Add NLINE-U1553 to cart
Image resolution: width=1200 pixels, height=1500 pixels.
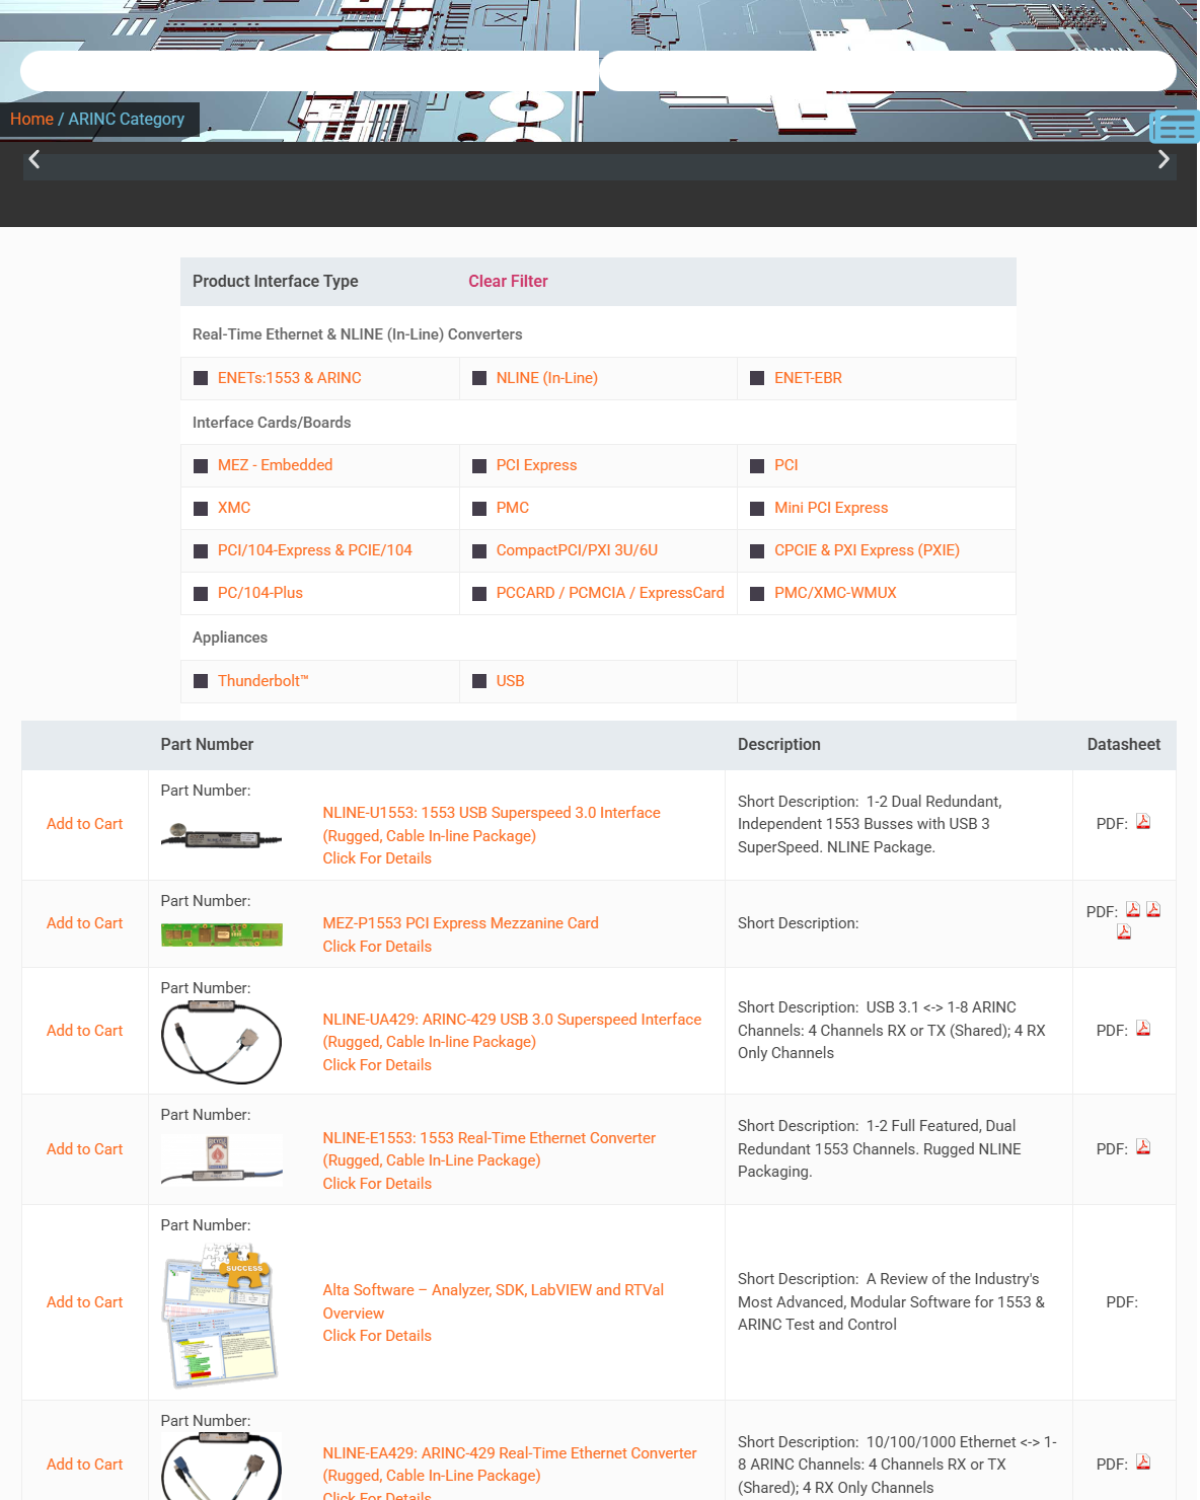[x=85, y=824]
